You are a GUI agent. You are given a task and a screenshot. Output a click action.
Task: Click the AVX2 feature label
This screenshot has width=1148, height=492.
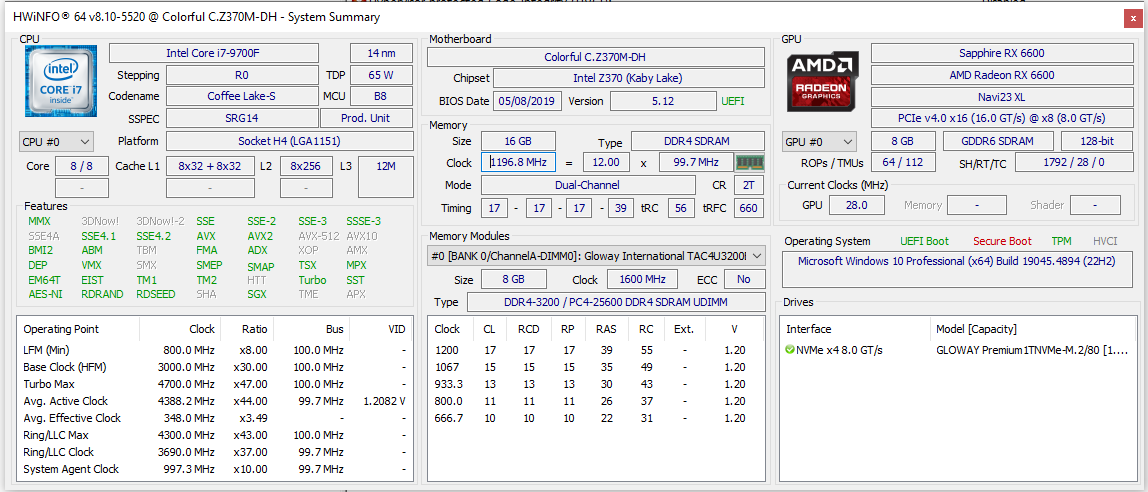260,236
